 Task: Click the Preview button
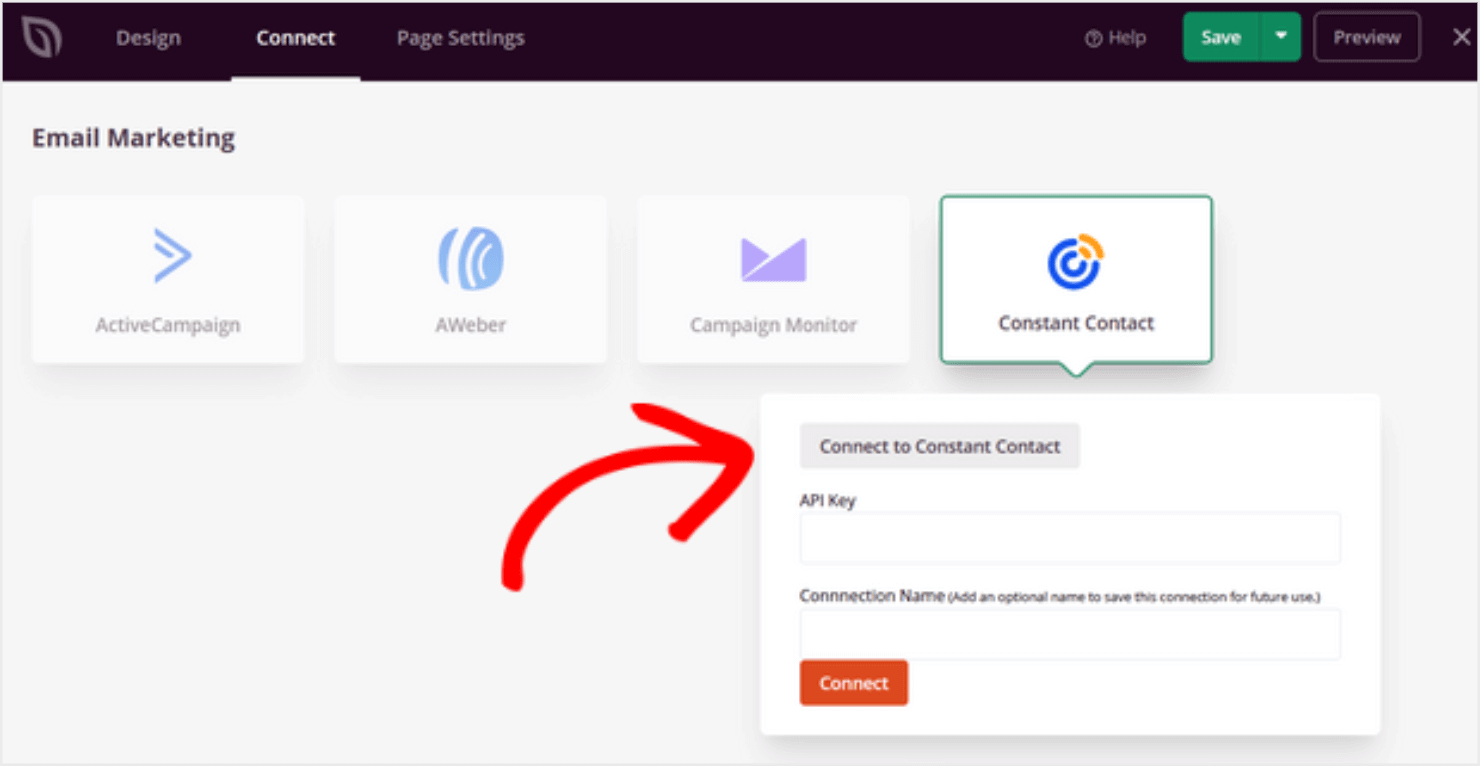1366,37
